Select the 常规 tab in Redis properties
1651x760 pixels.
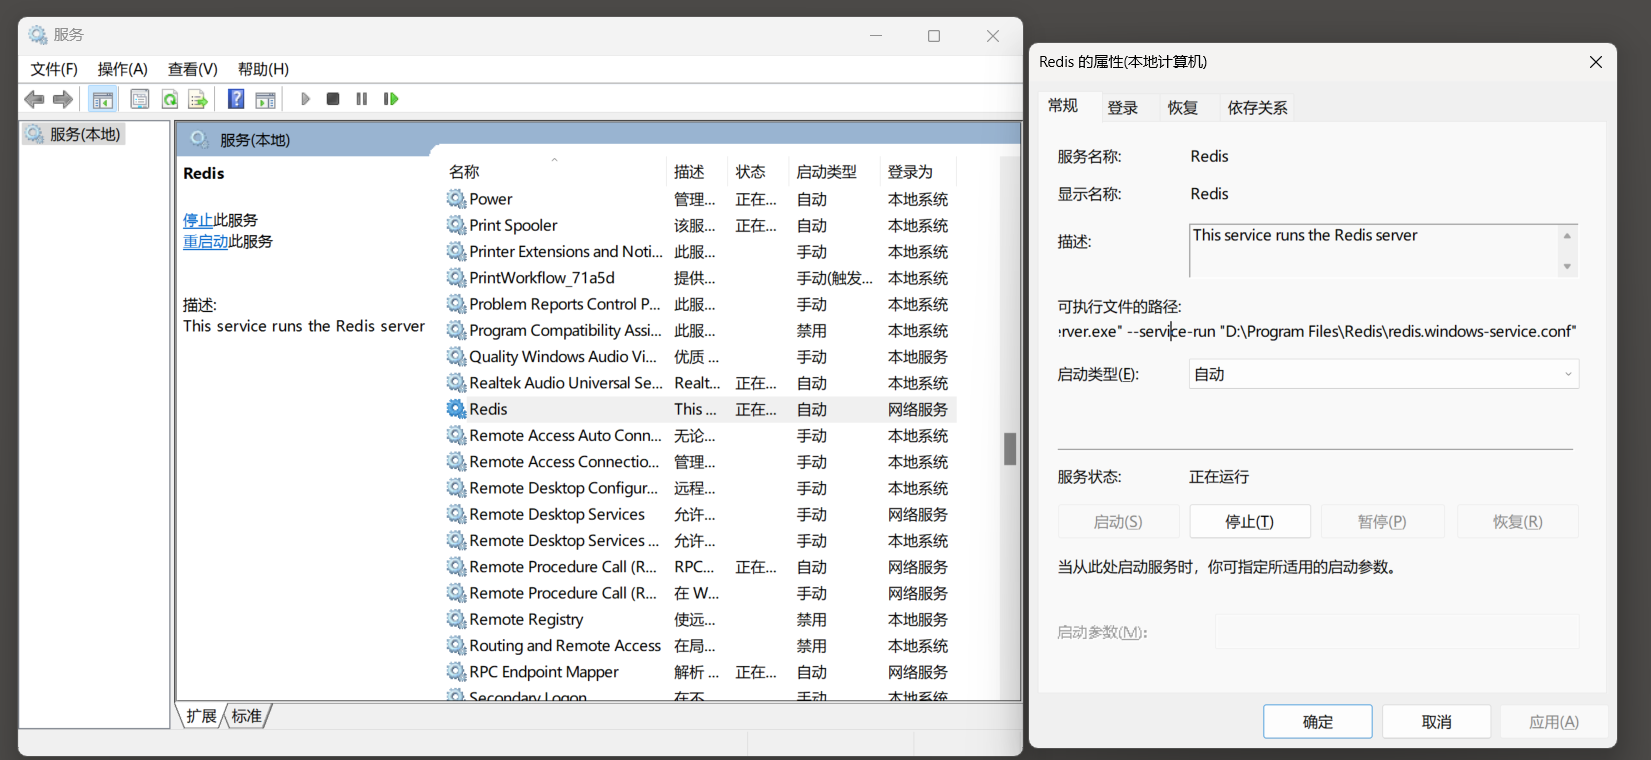click(1063, 106)
